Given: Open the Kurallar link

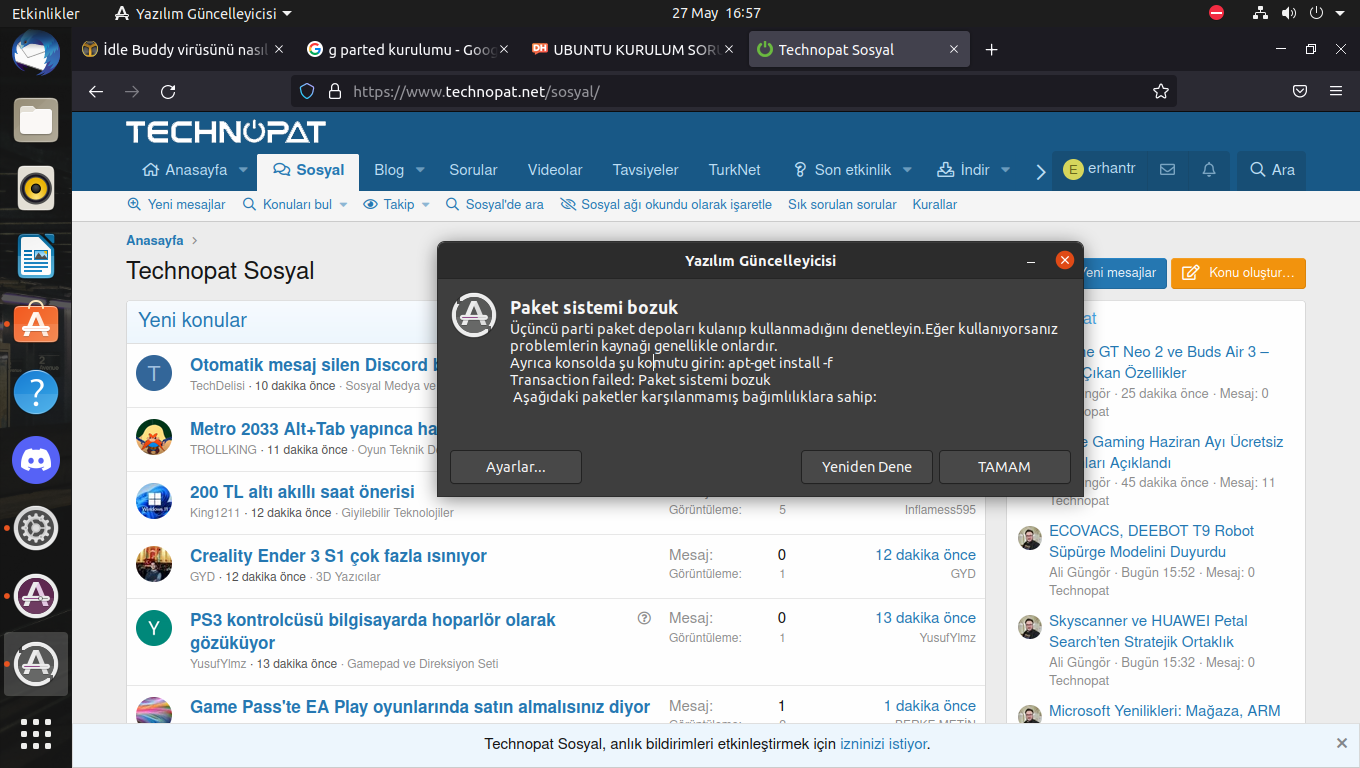Looking at the screenshot, I should click(x=935, y=204).
